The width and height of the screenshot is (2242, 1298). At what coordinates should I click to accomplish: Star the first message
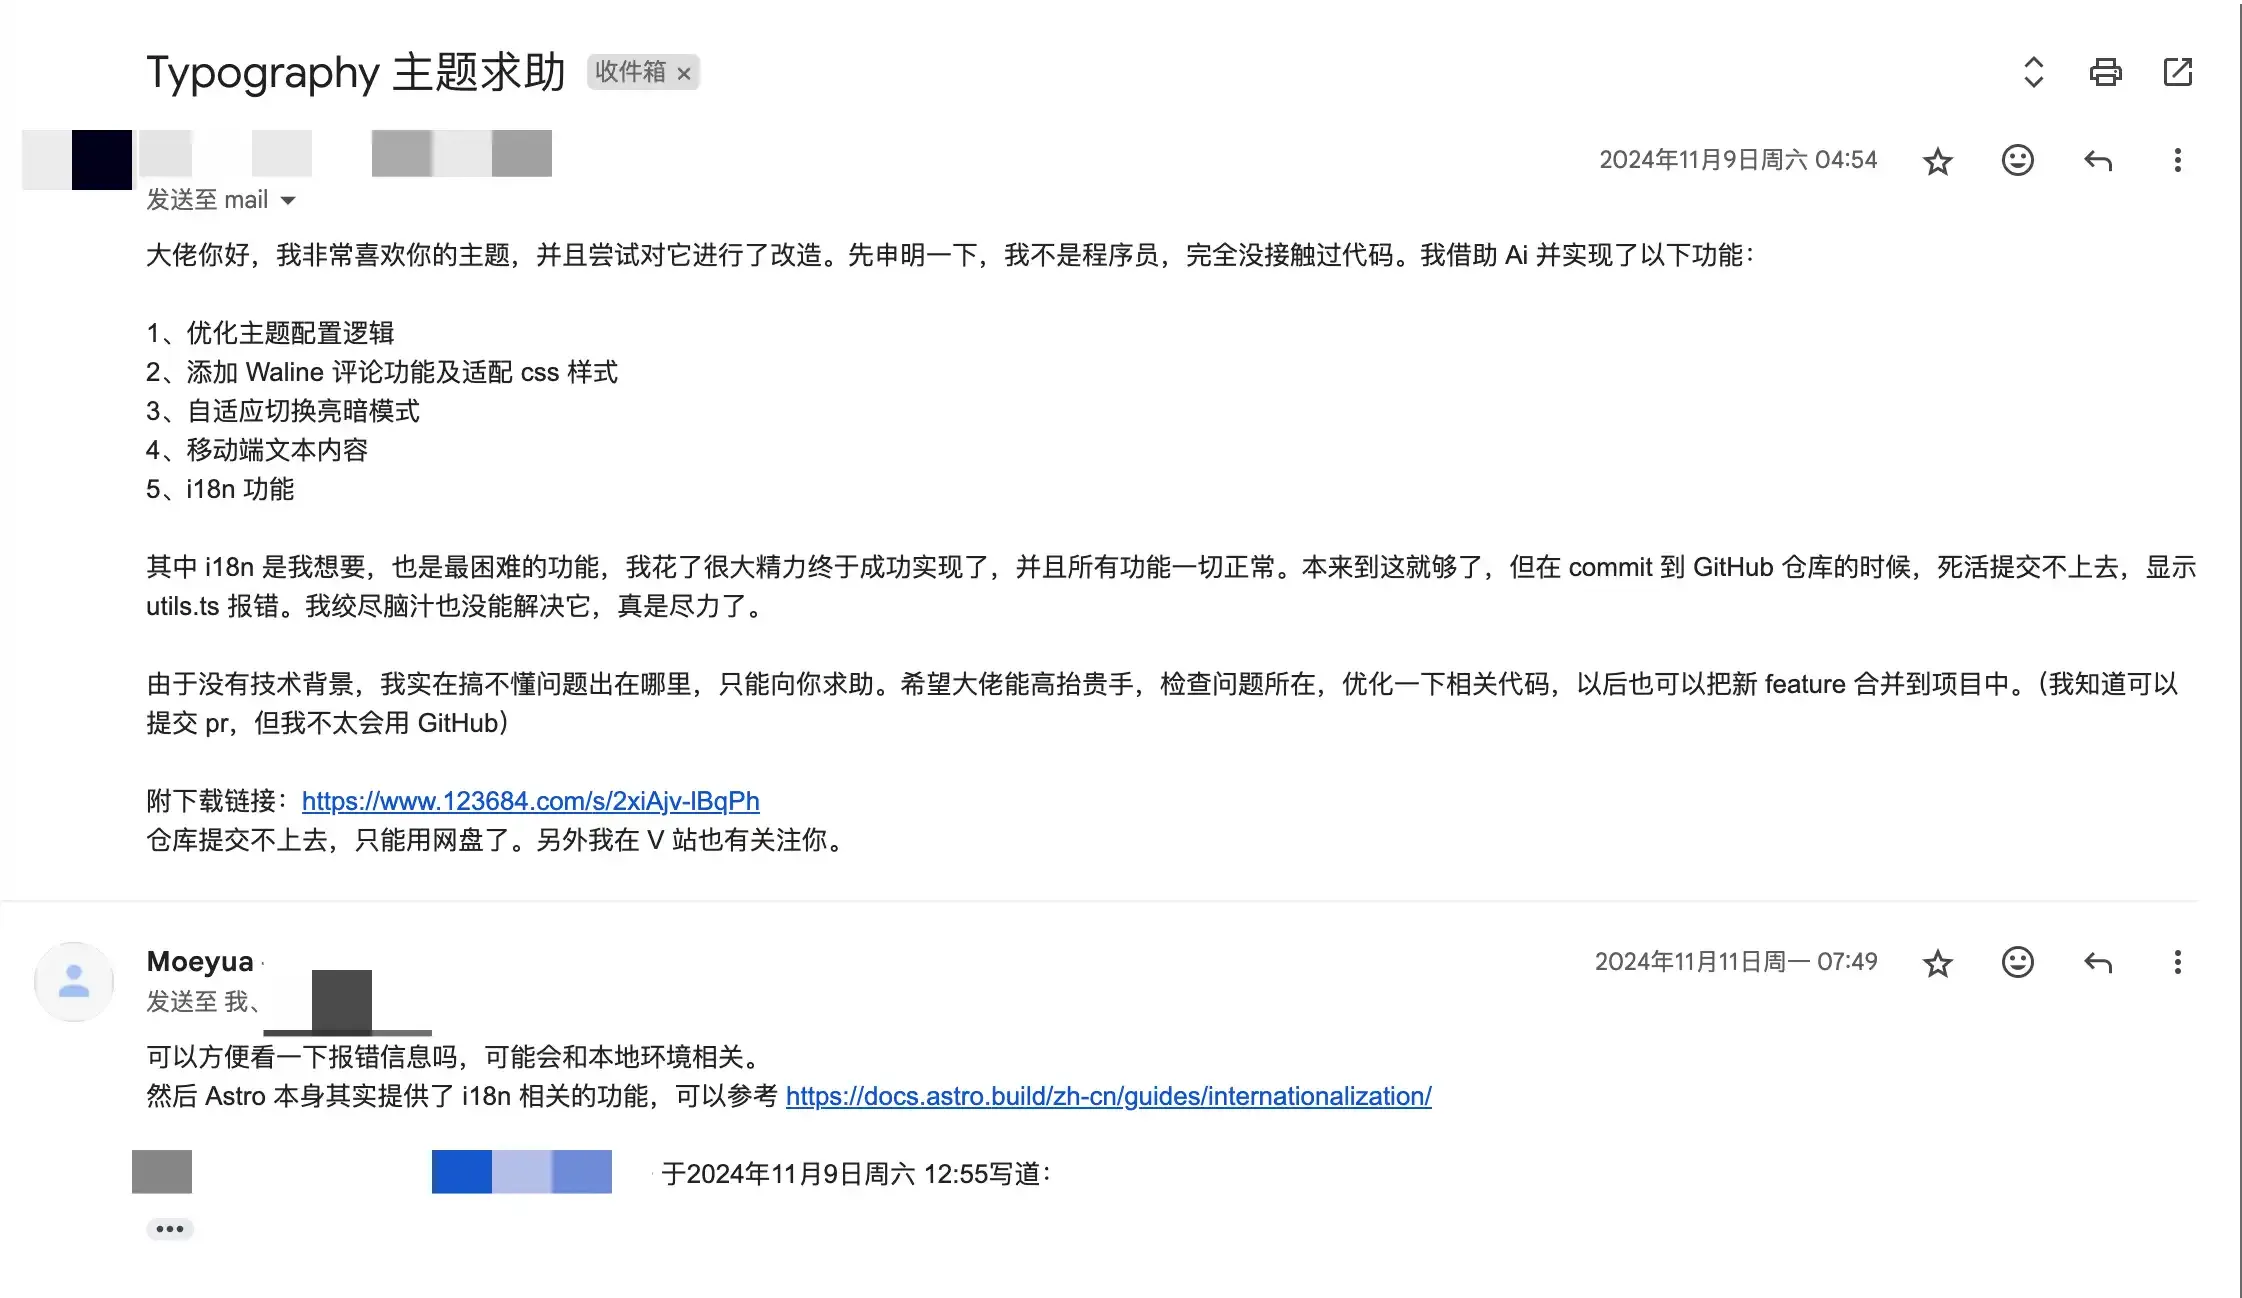(1937, 159)
